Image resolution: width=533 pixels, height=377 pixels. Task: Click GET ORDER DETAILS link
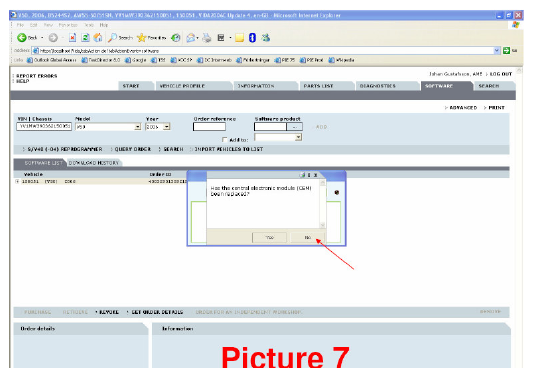pyautogui.click(x=157, y=312)
